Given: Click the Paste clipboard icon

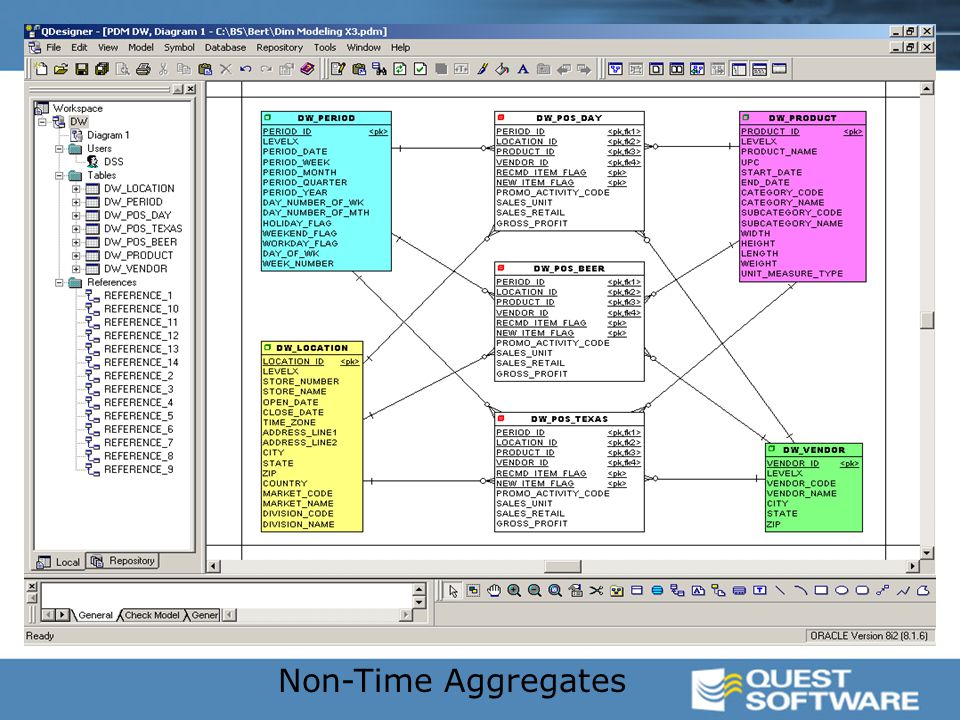Looking at the screenshot, I should (x=205, y=69).
